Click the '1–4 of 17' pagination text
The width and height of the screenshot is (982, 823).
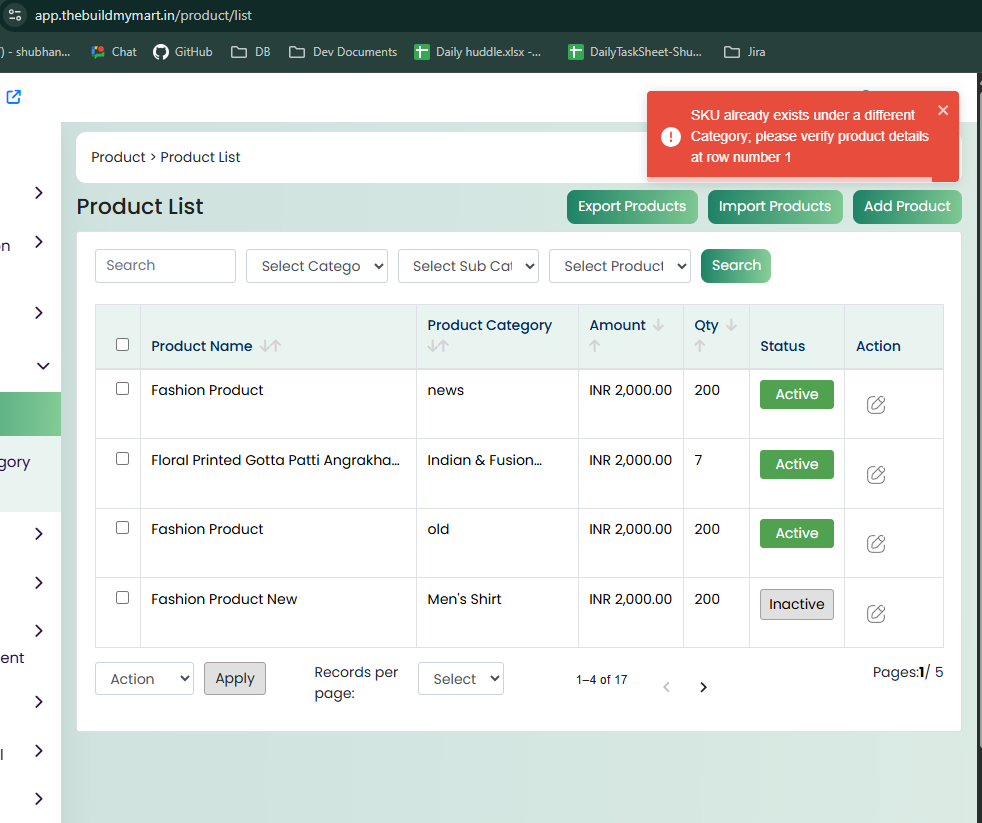point(602,680)
